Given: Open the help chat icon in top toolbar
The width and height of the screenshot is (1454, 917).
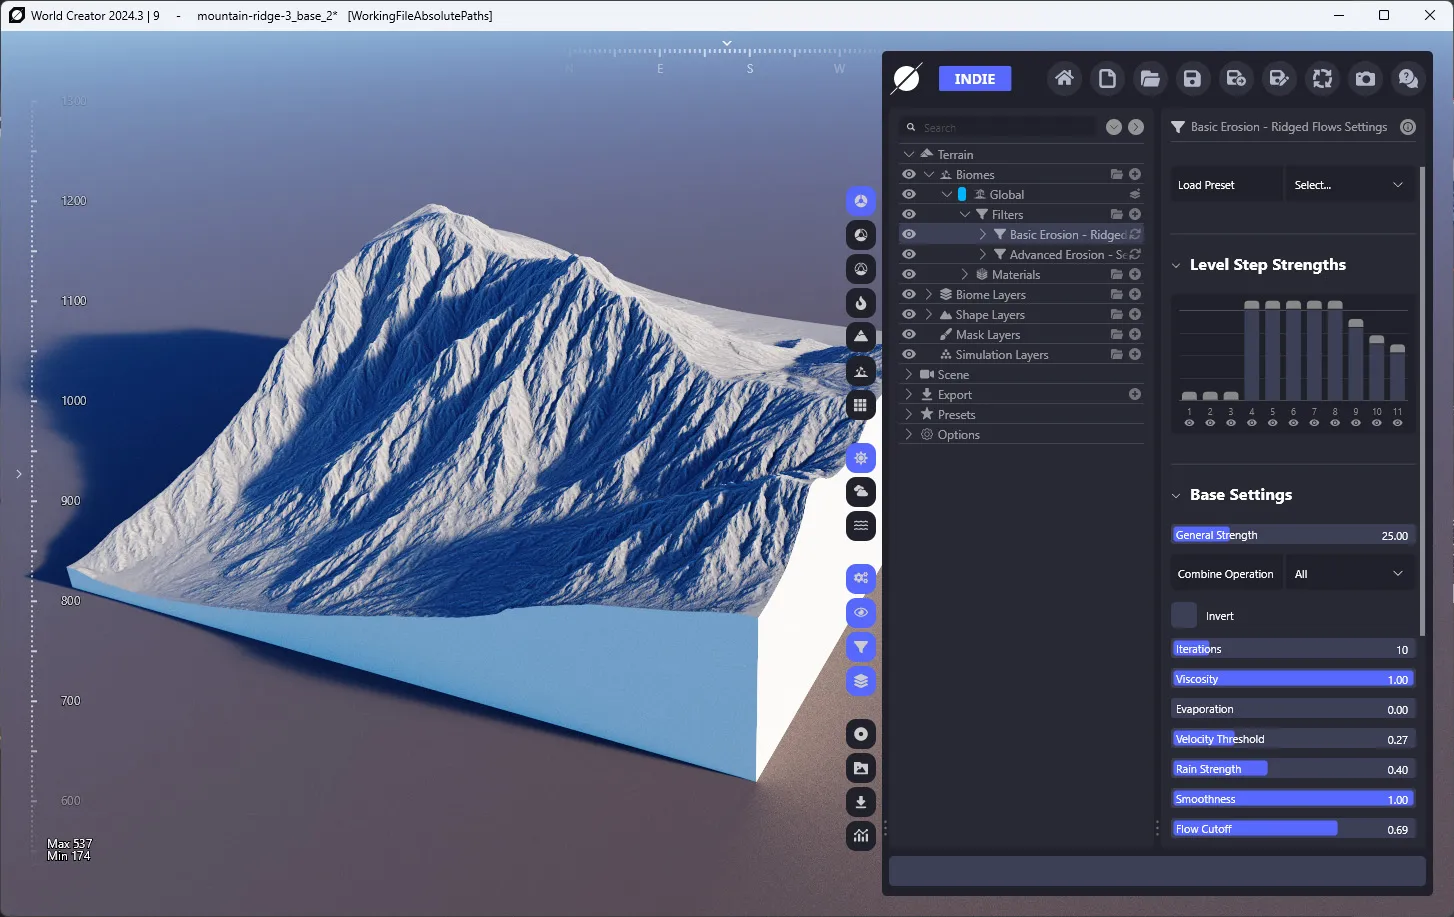Looking at the screenshot, I should pyautogui.click(x=1408, y=78).
